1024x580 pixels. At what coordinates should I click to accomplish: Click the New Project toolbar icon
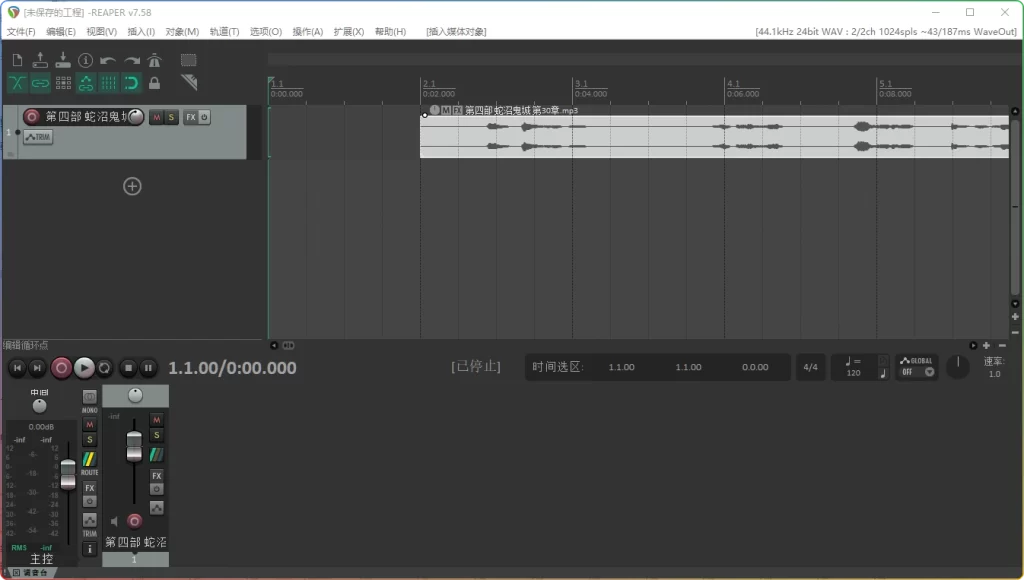(x=17, y=60)
